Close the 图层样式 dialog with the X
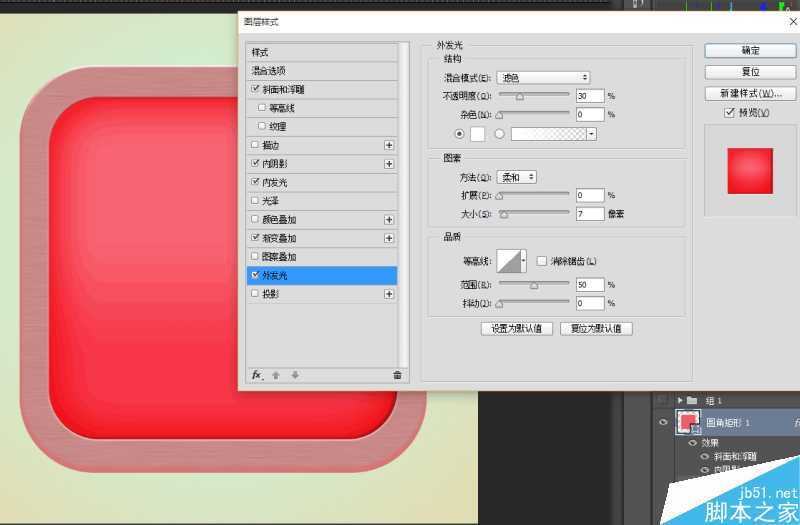Screen dimensions: 800x525 pyautogui.click(x=793, y=21)
